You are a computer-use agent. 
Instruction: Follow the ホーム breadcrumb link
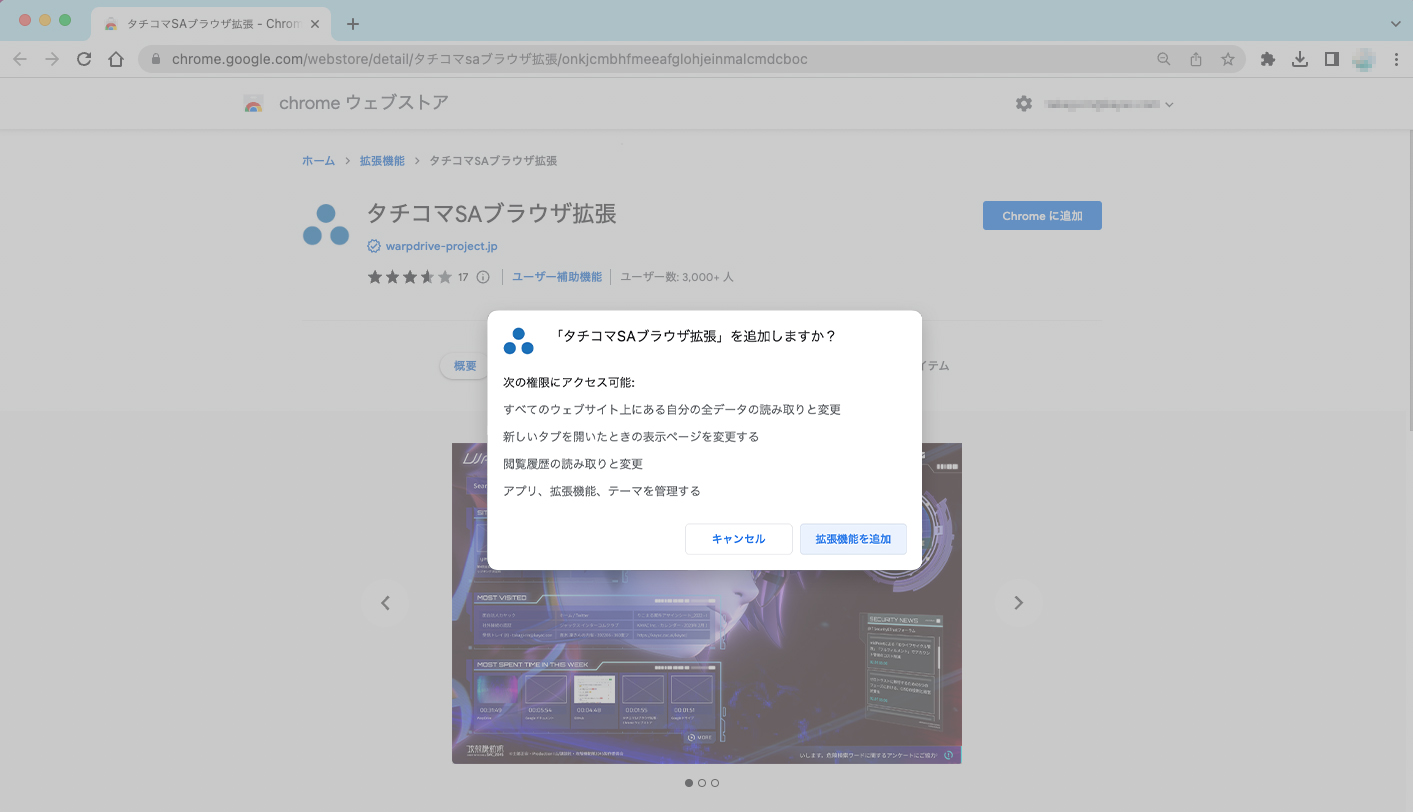[x=319, y=161]
